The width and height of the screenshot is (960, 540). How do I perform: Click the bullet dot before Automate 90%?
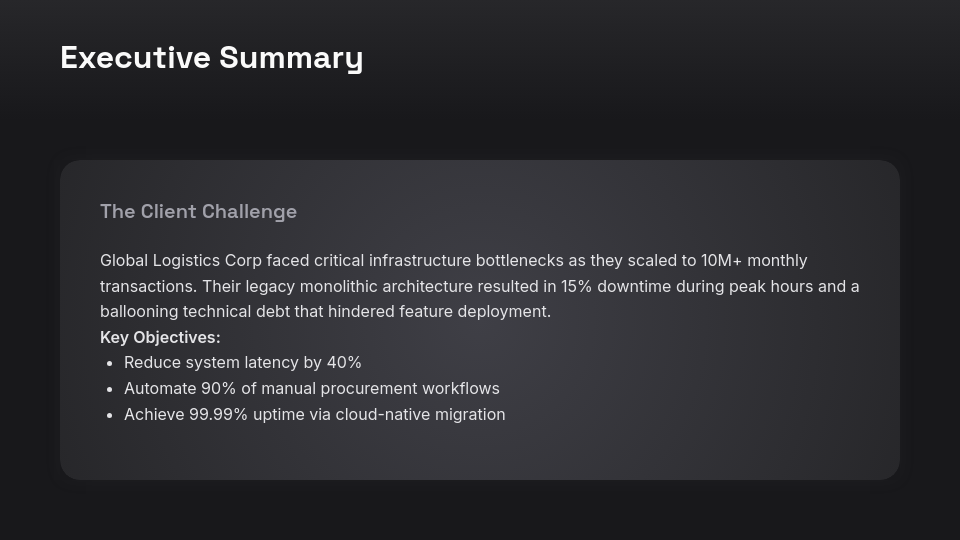(109, 389)
